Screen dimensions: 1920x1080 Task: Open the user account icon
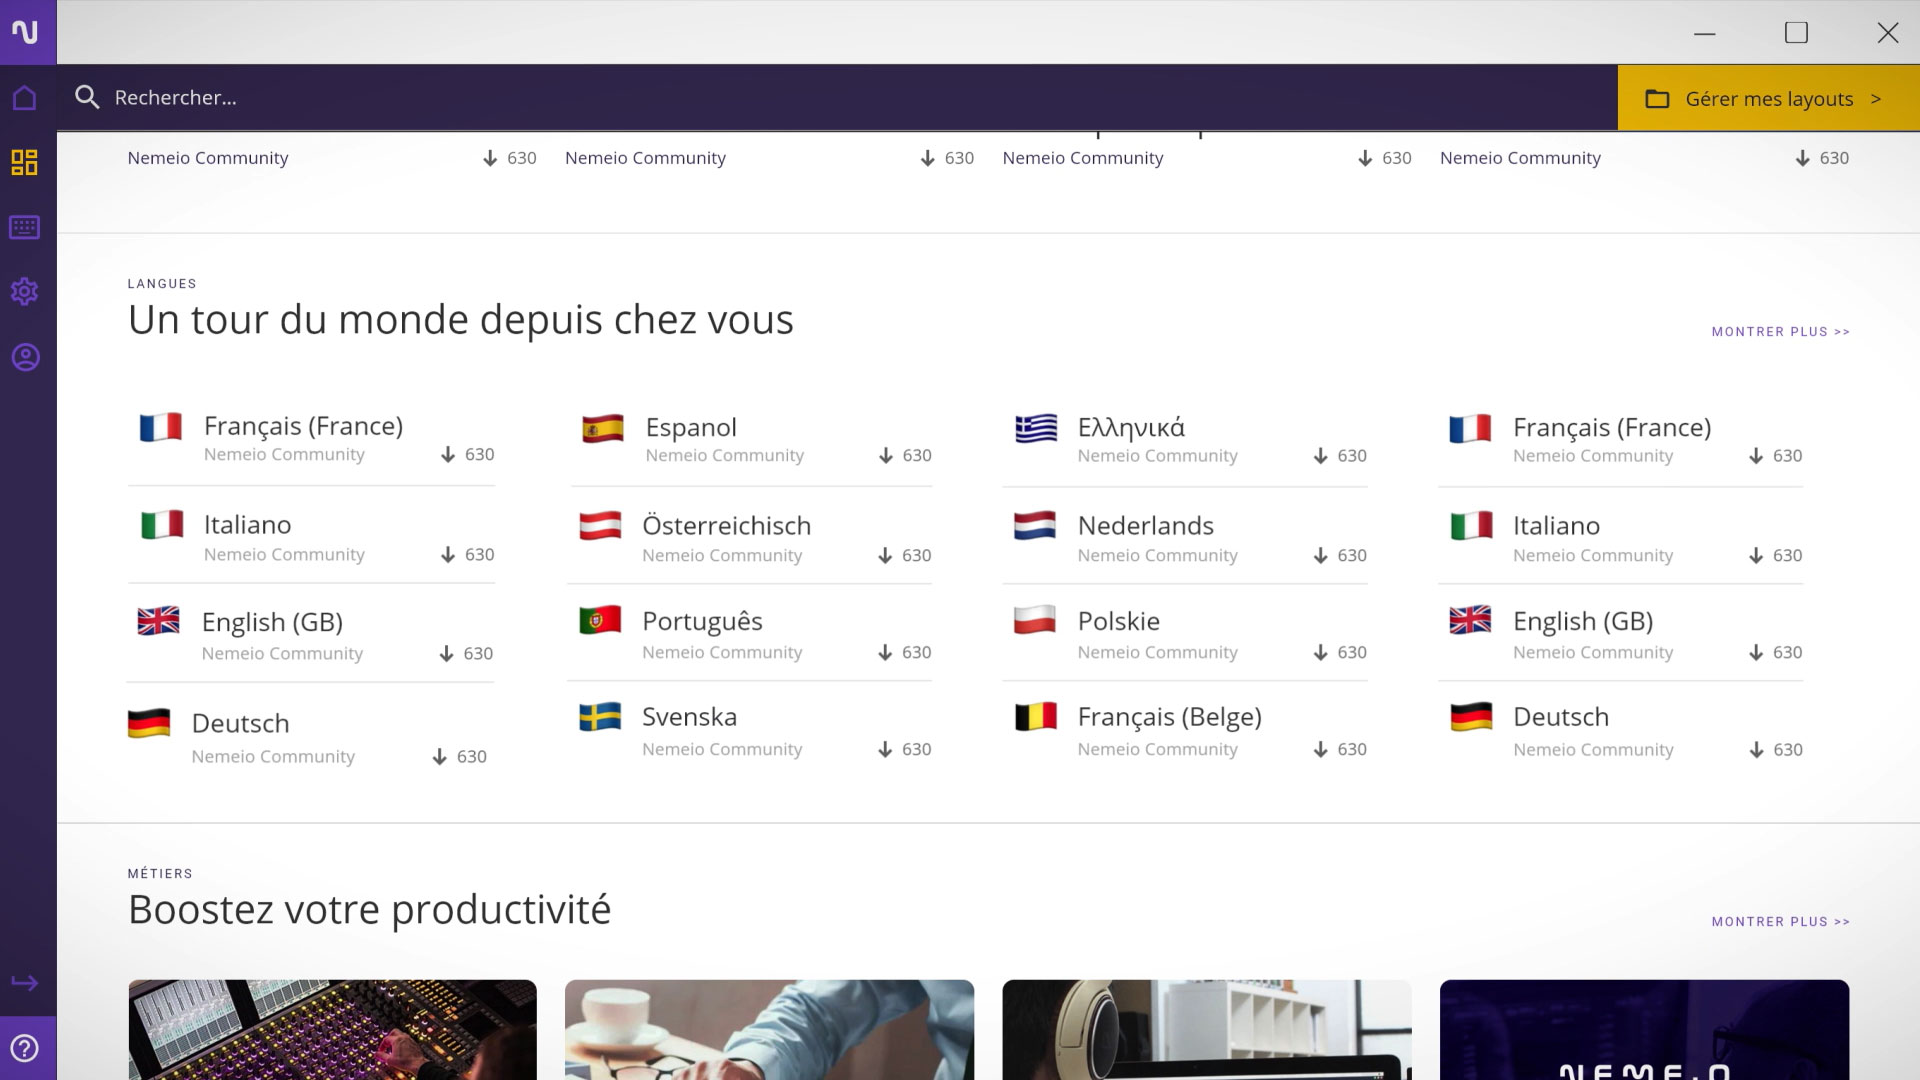(x=25, y=357)
